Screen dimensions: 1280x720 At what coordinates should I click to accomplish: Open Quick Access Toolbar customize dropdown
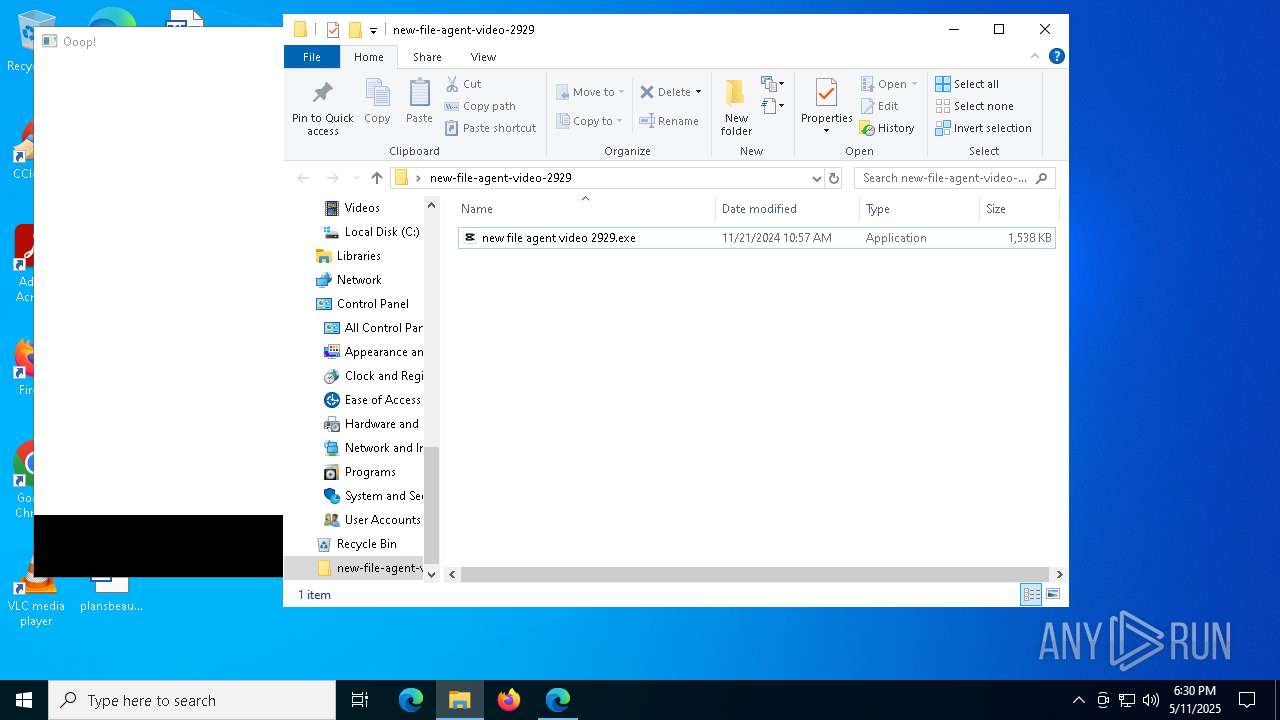tap(373, 30)
